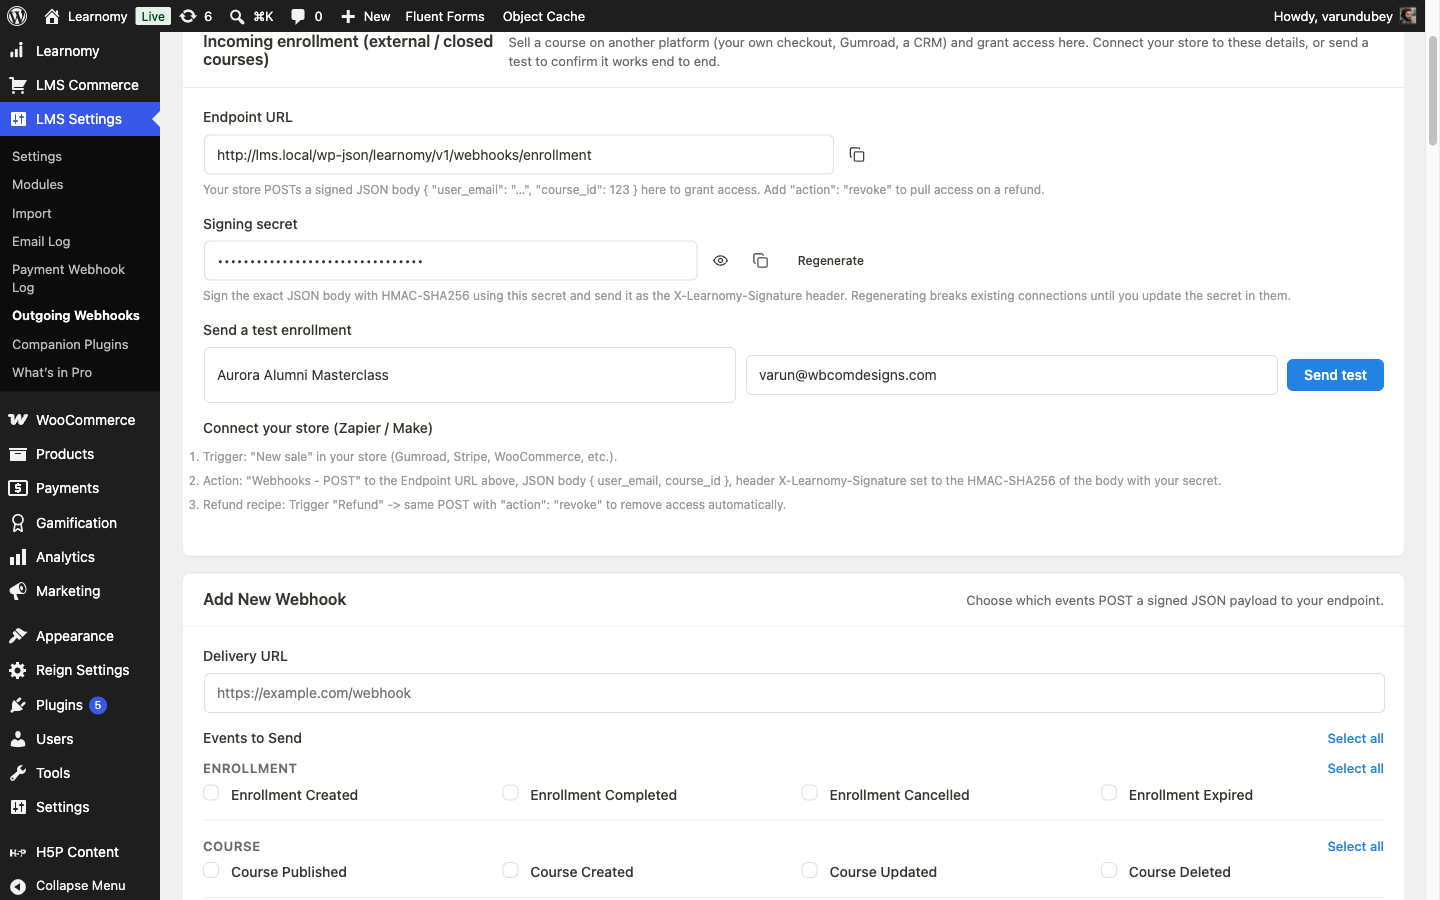The image size is (1440, 900).
Task: Check the Course Published checkbox
Action: tap(211, 870)
